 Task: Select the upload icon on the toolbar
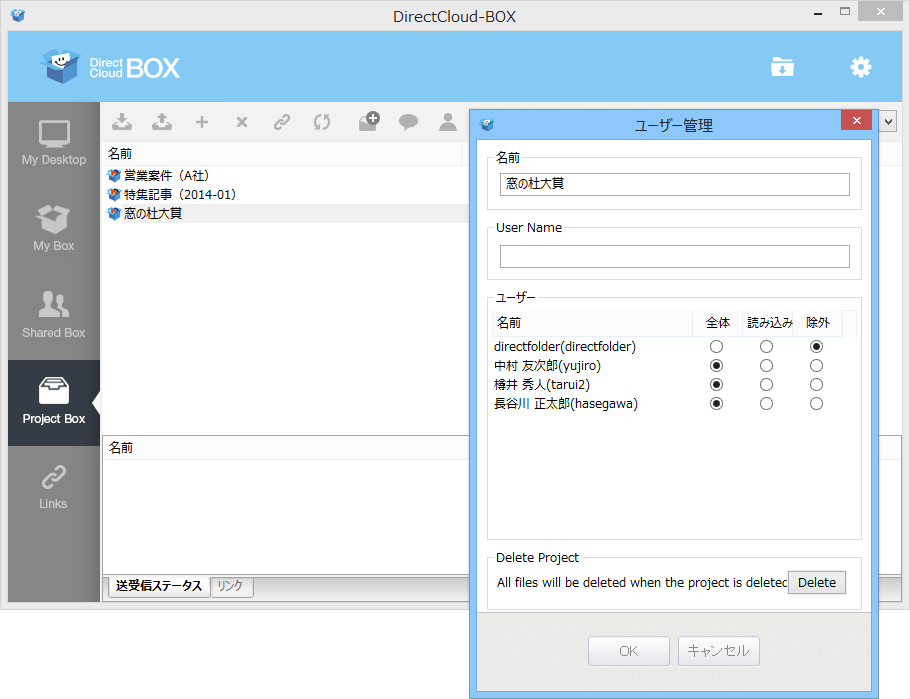pyautogui.click(x=162, y=122)
